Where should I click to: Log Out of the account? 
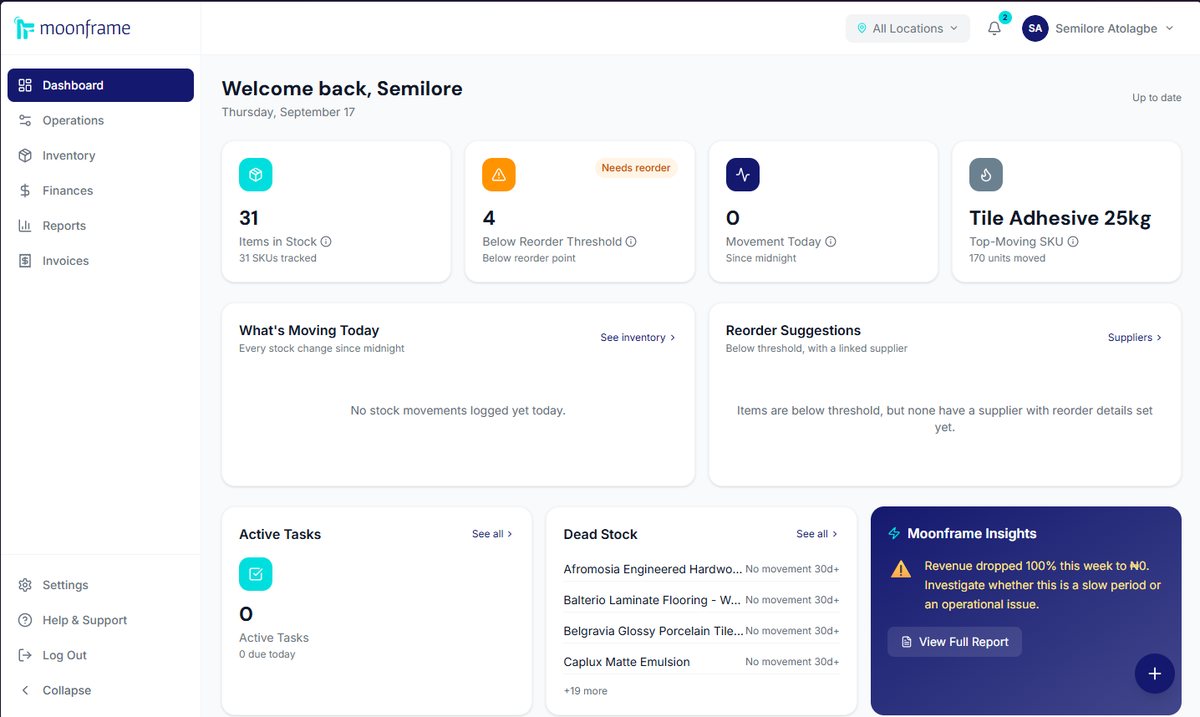(x=100, y=655)
